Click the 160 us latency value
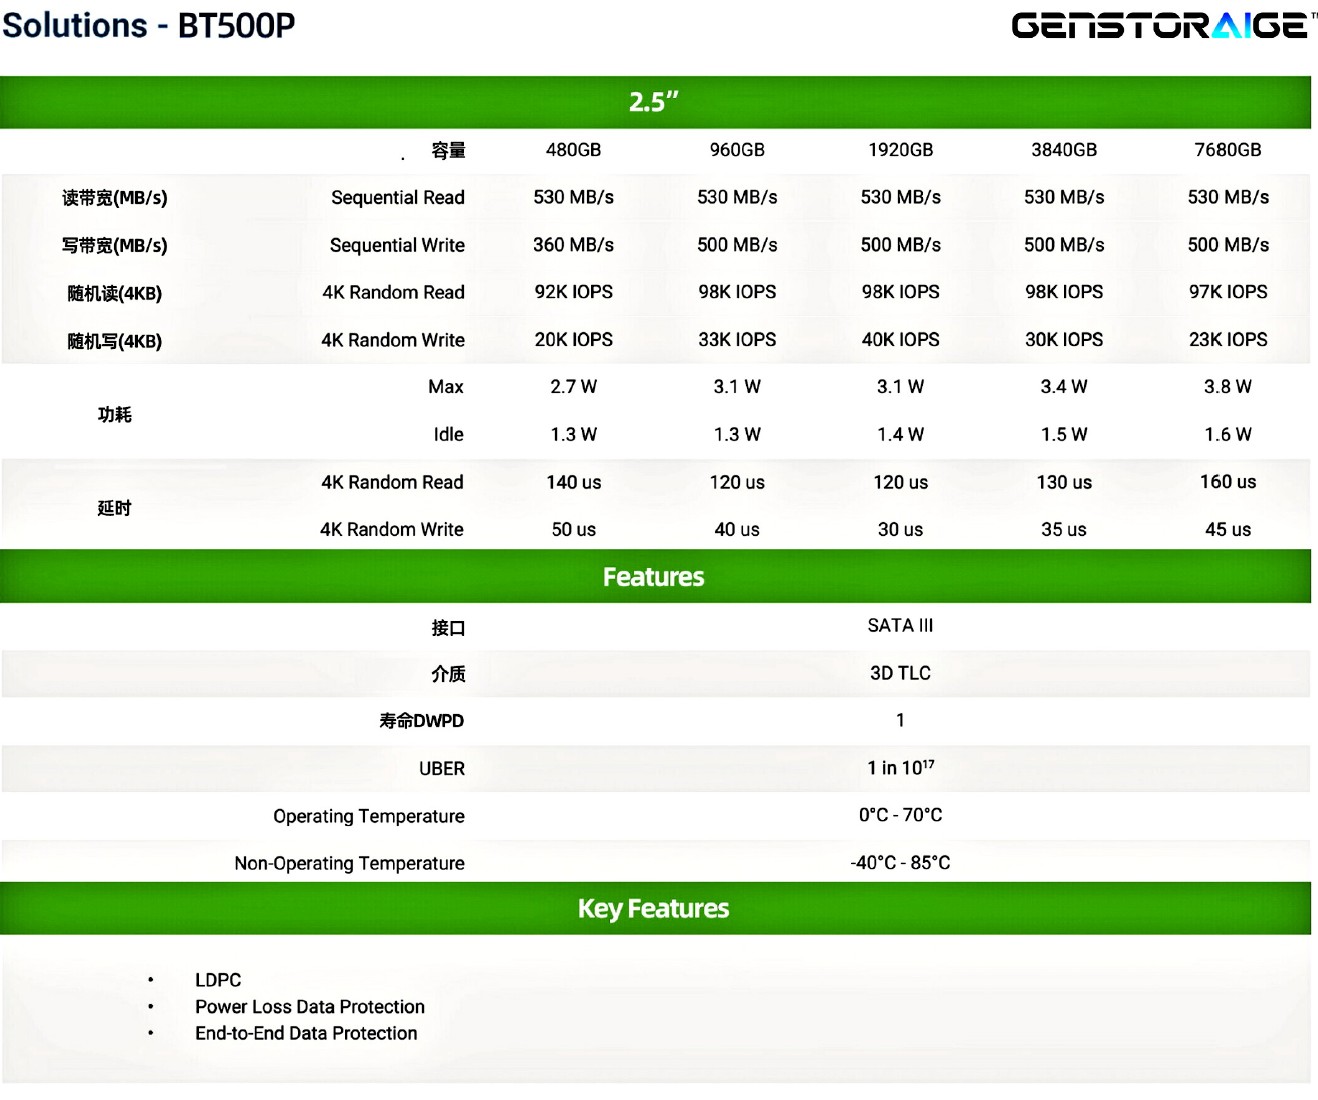Image resolution: width=1318 pixels, height=1100 pixels. click(1228, 482)
